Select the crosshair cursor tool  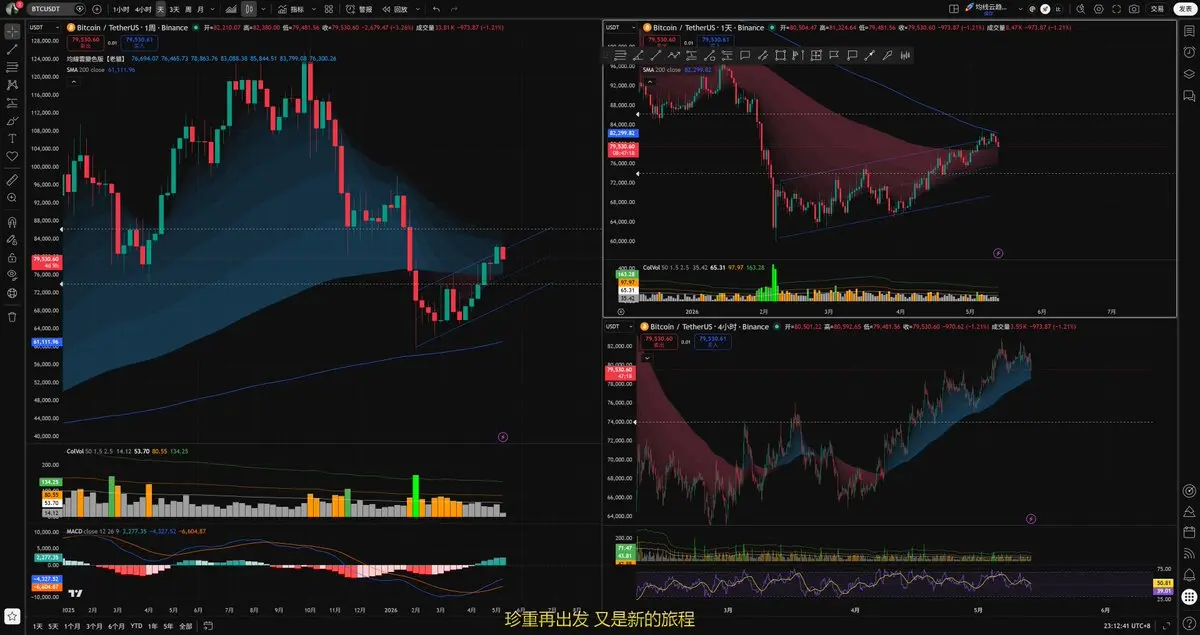tap(12, 31)
